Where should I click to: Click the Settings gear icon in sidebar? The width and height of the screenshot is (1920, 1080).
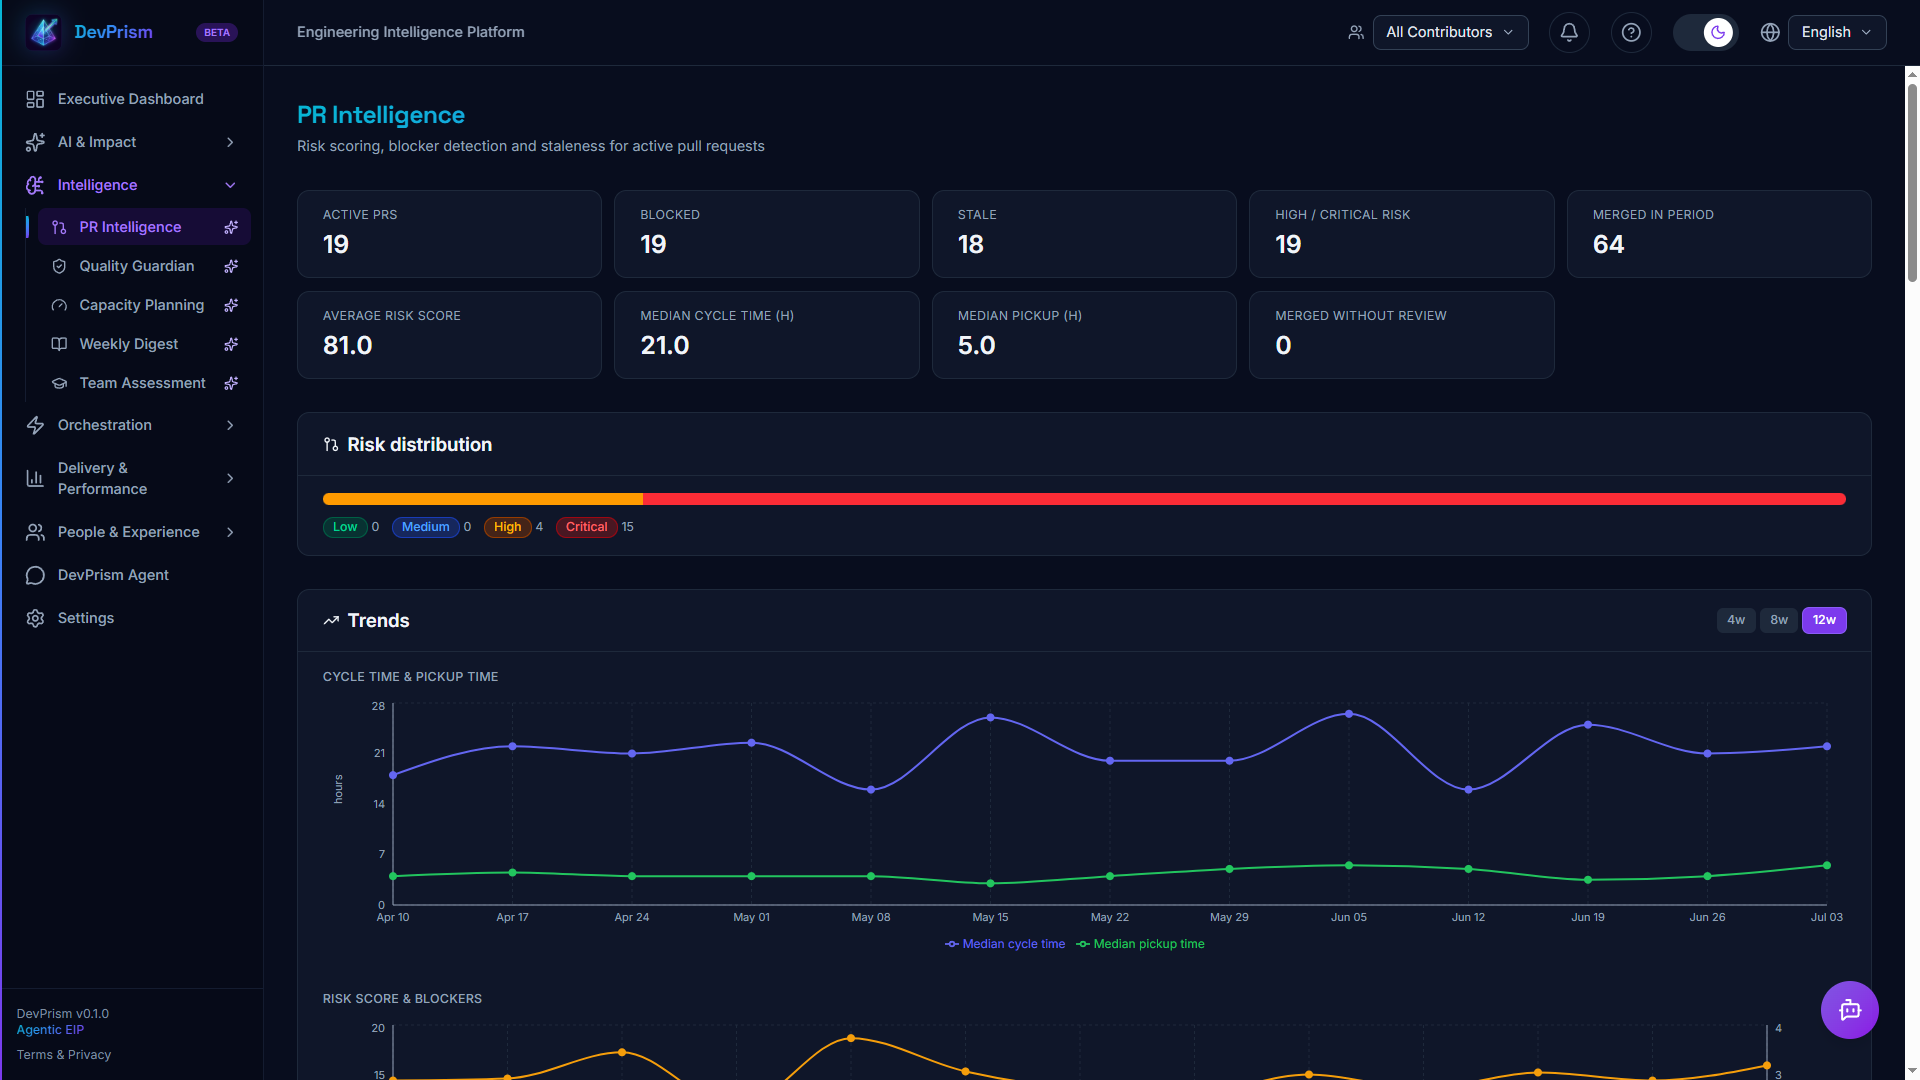[35, 618]
